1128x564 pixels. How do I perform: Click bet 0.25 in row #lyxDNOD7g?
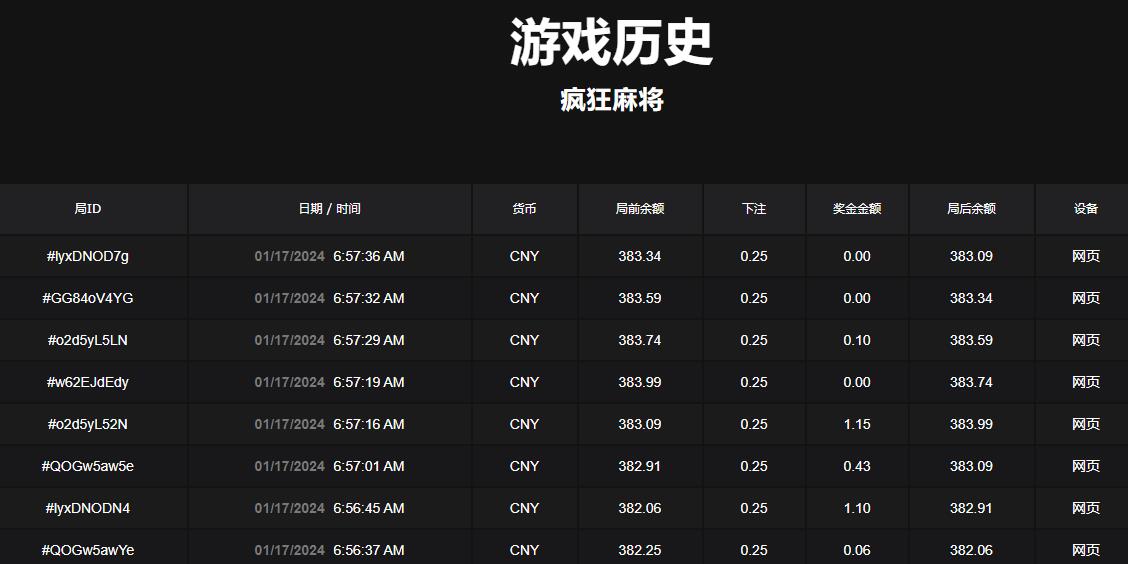pyautogui.click(x=754, y=256)
